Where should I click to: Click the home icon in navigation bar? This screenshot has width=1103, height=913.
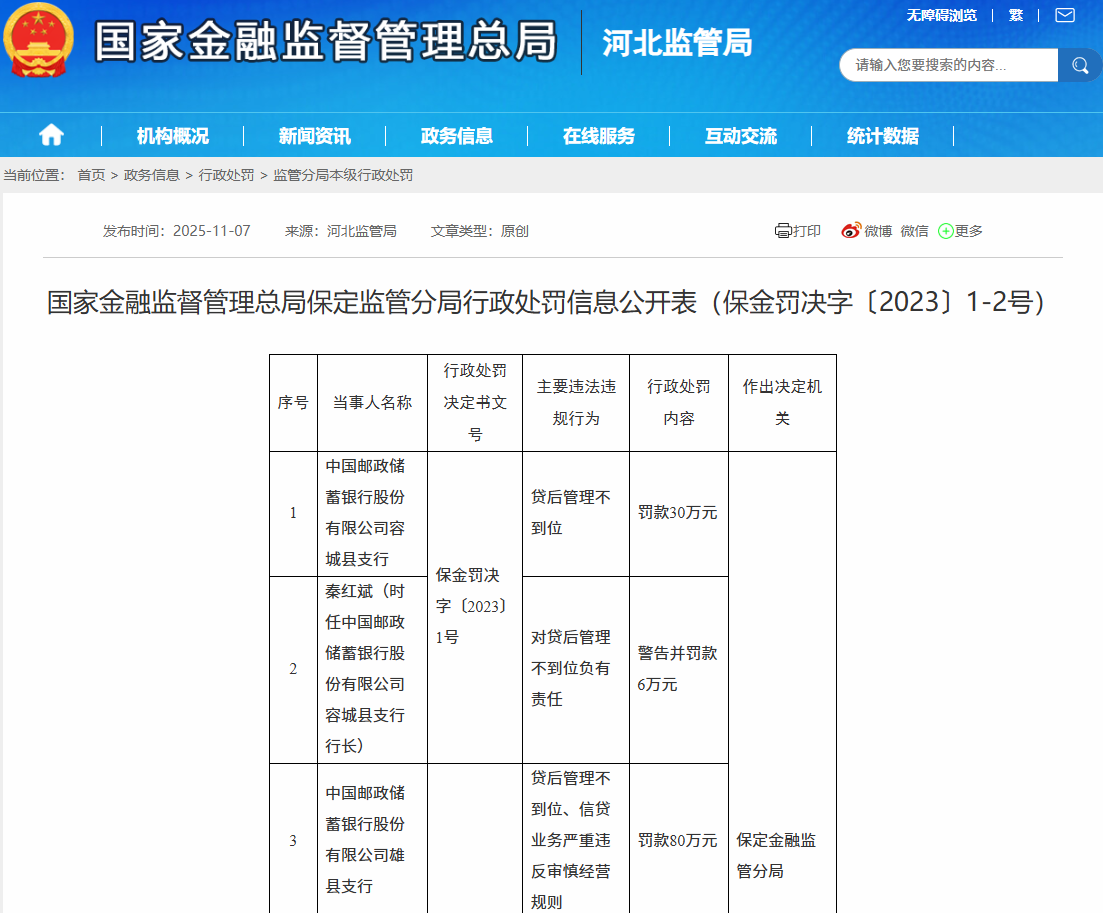click(51, 135)
